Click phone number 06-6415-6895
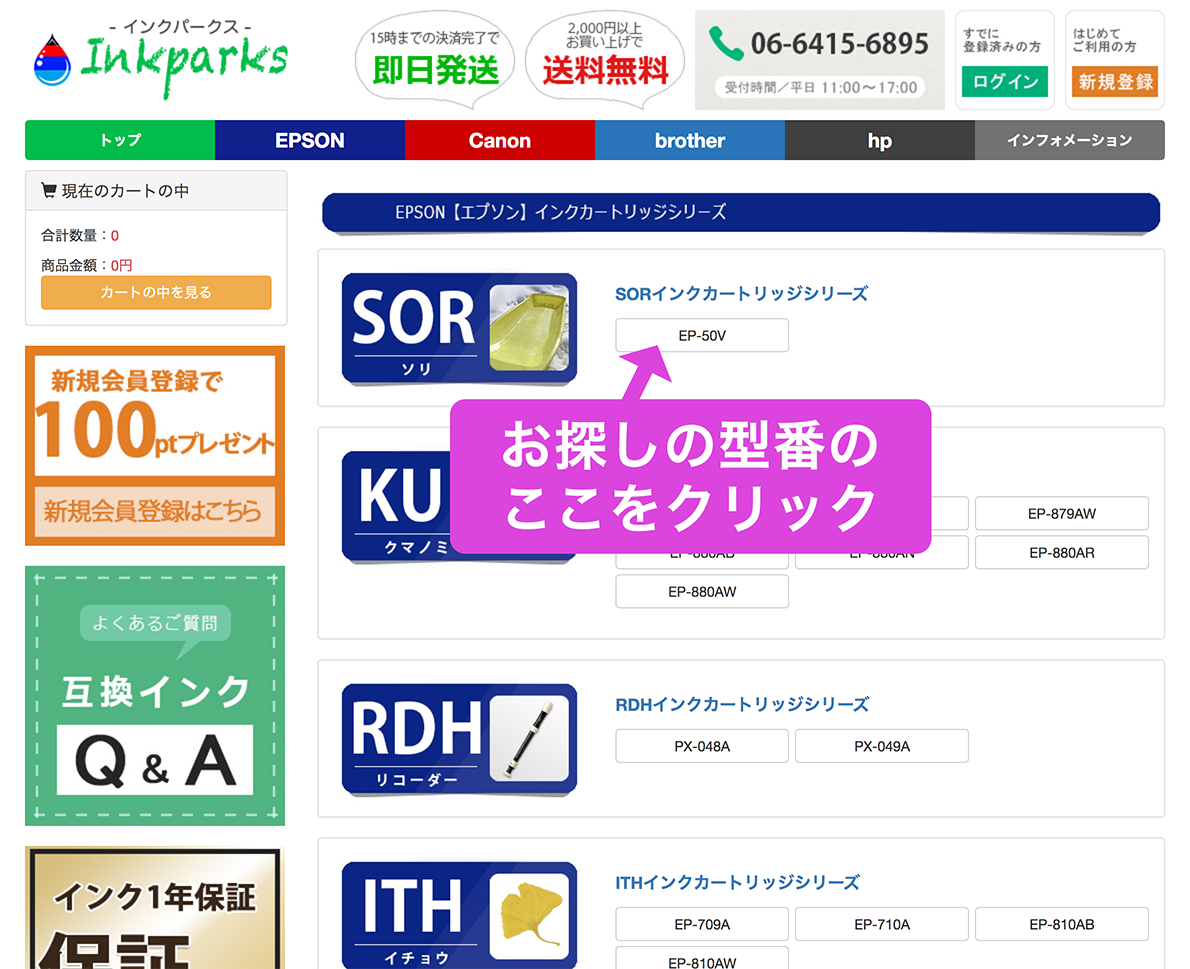This screenshot has width=1190, height=969. (x=839, y=44)
